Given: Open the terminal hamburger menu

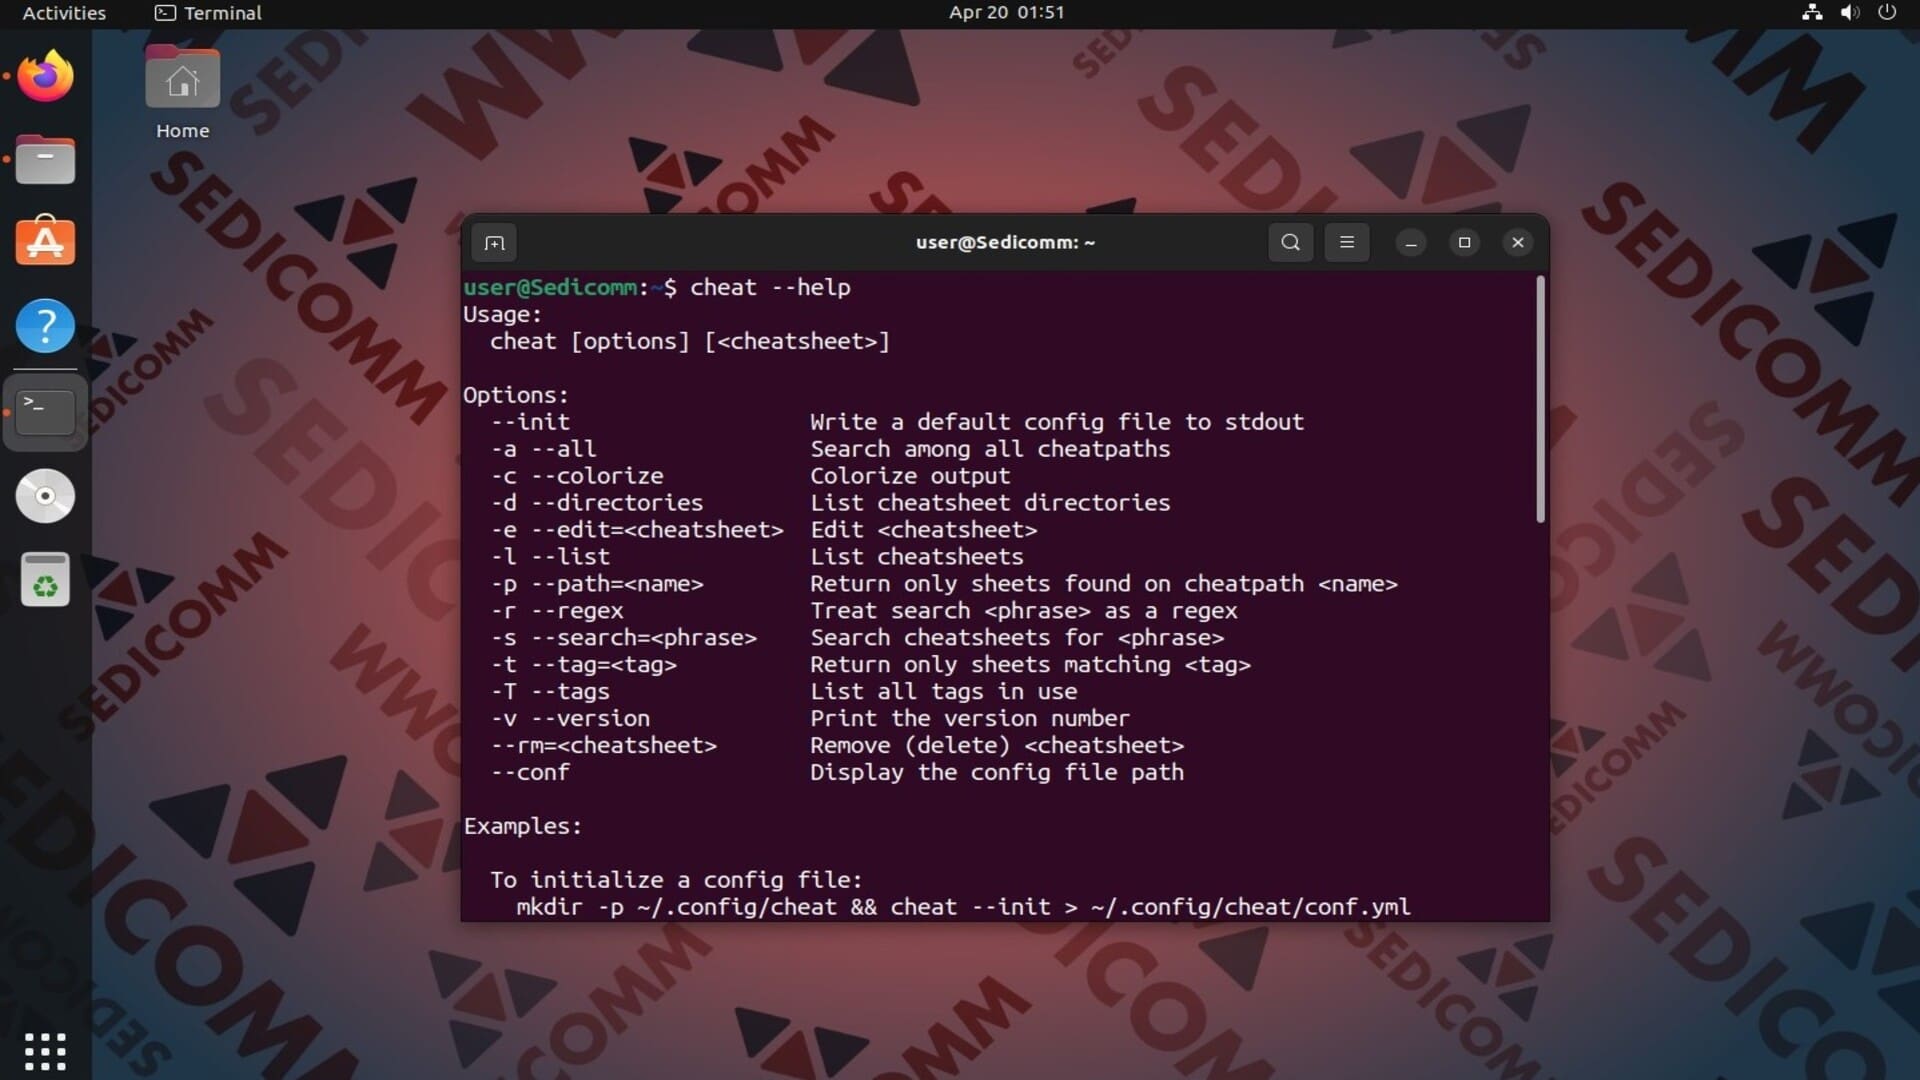Looking at the screenshot, I should click(1346, 243).
